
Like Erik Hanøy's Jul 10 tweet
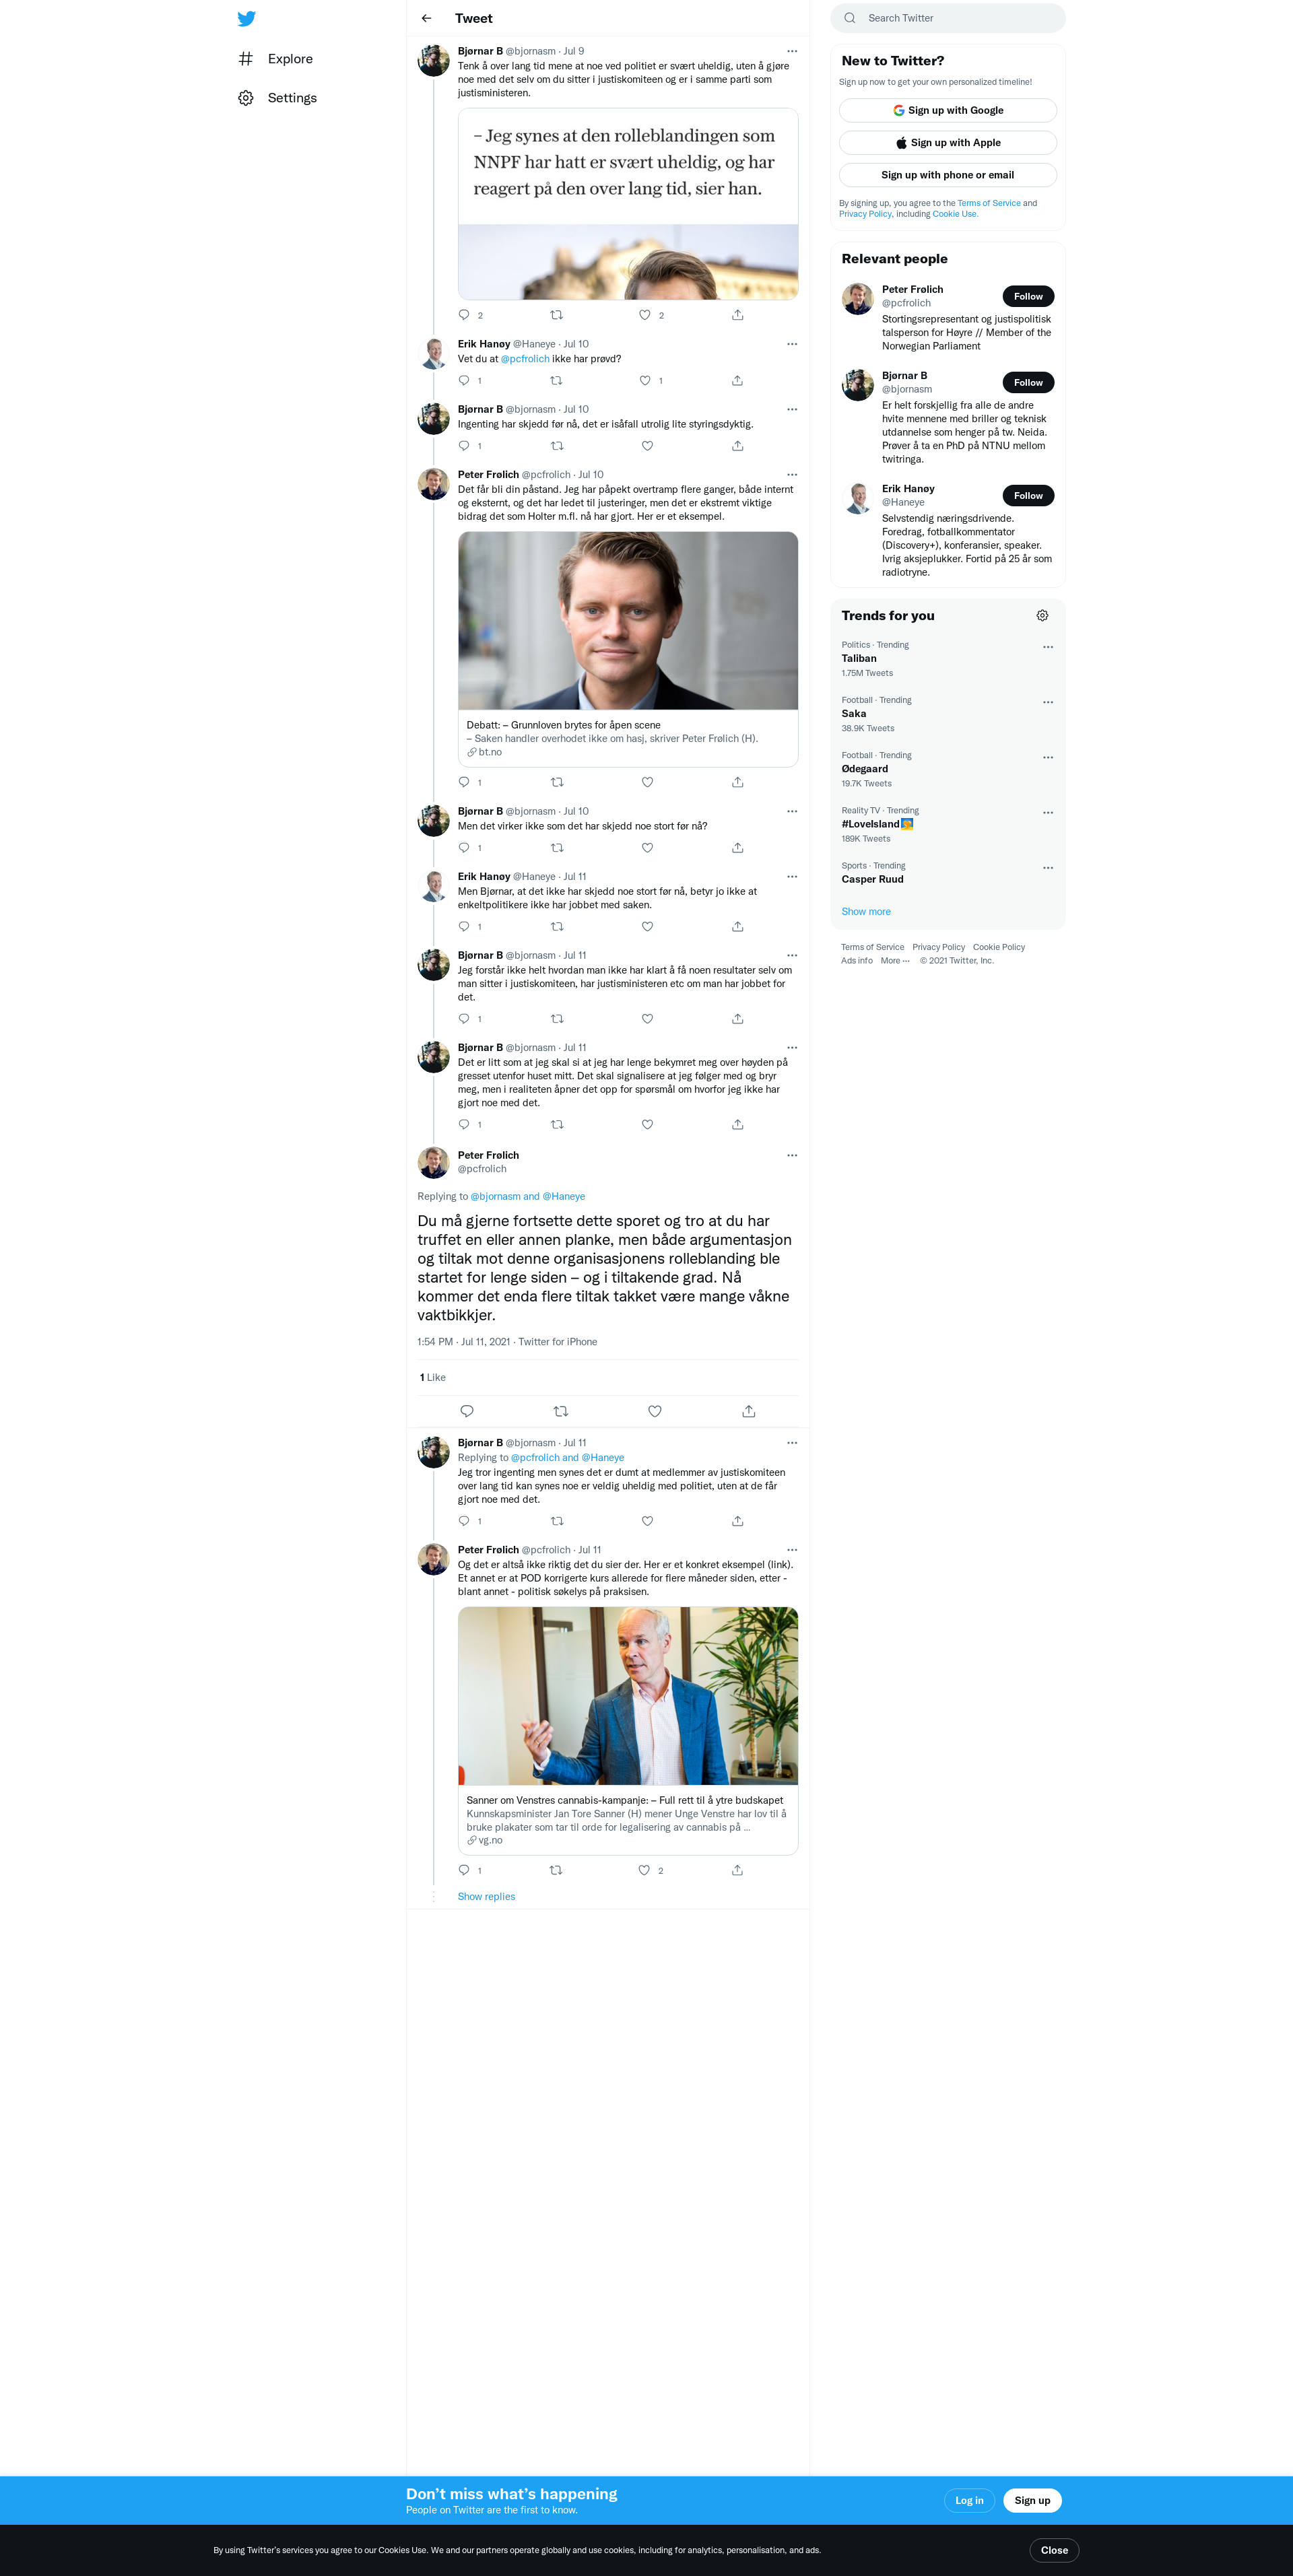click(645, 380)
